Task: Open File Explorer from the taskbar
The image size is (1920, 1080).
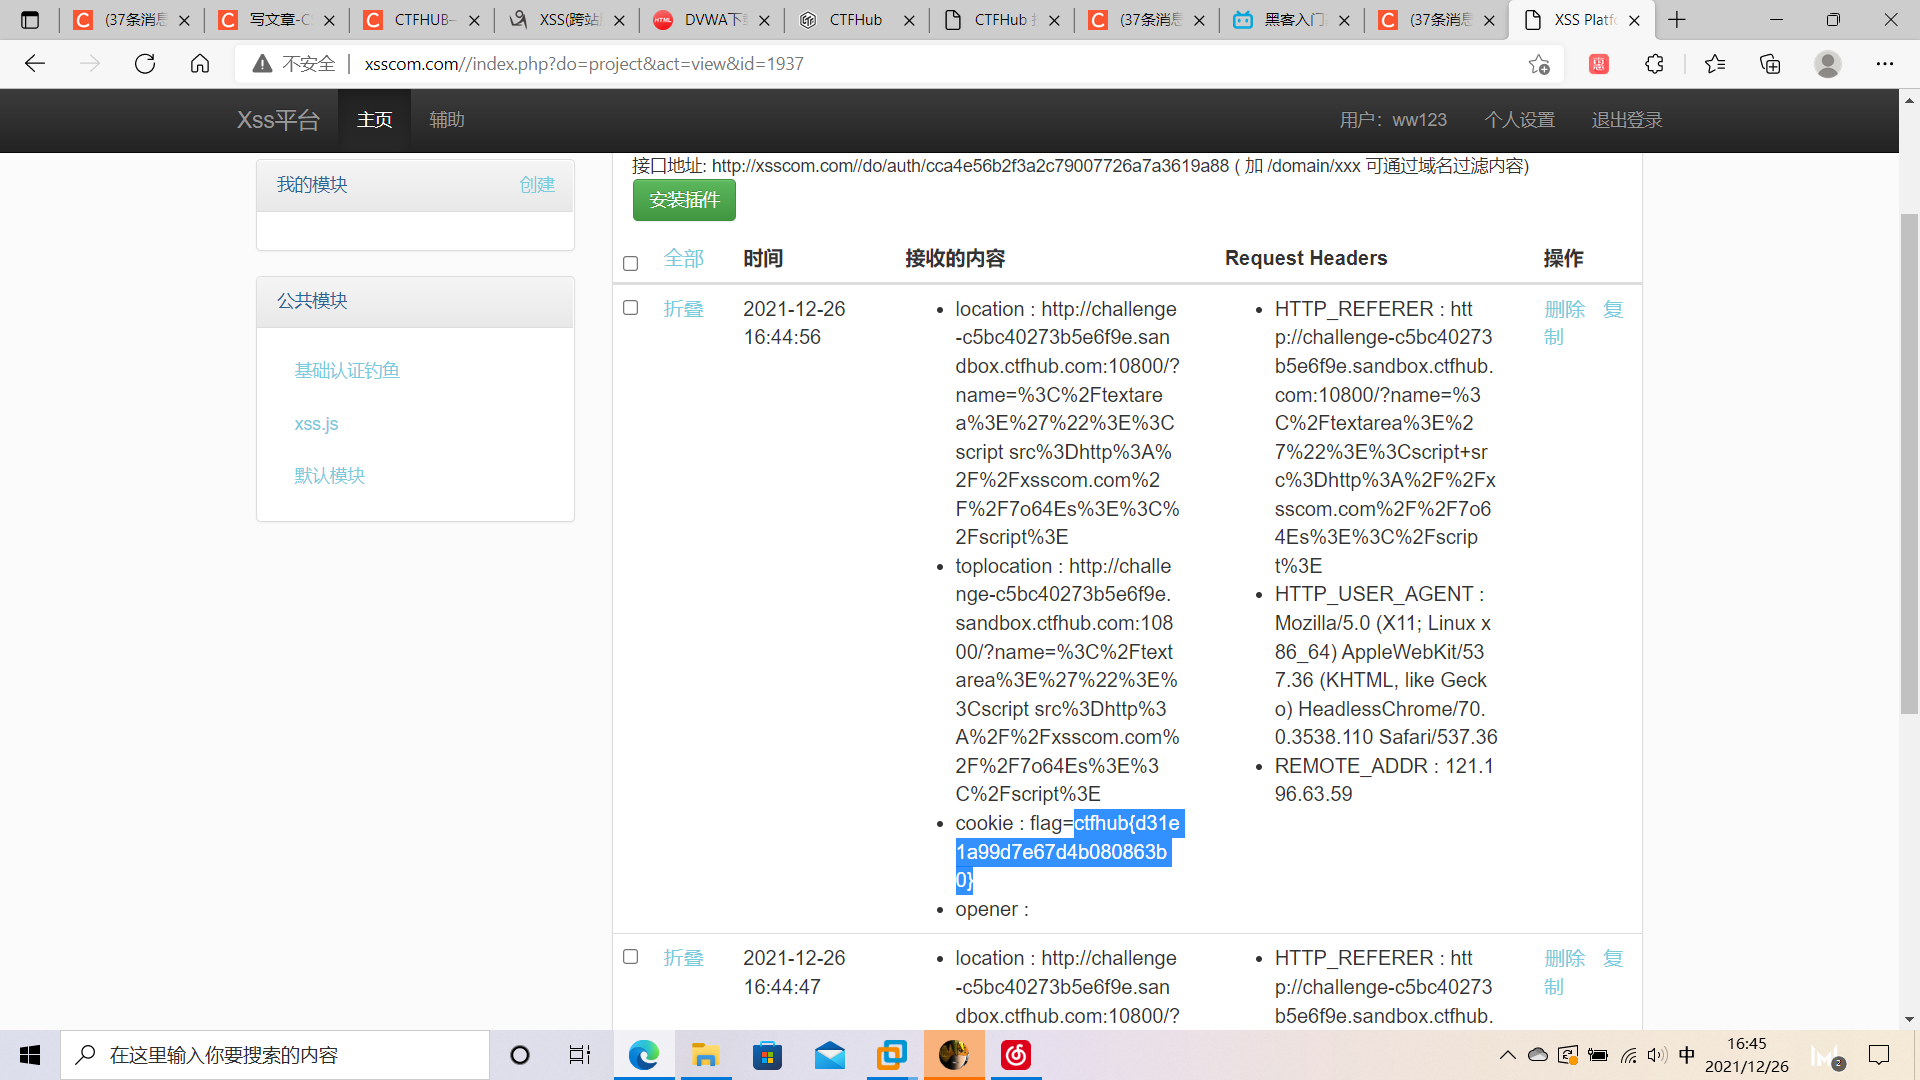Action: tap(706, 1055)
